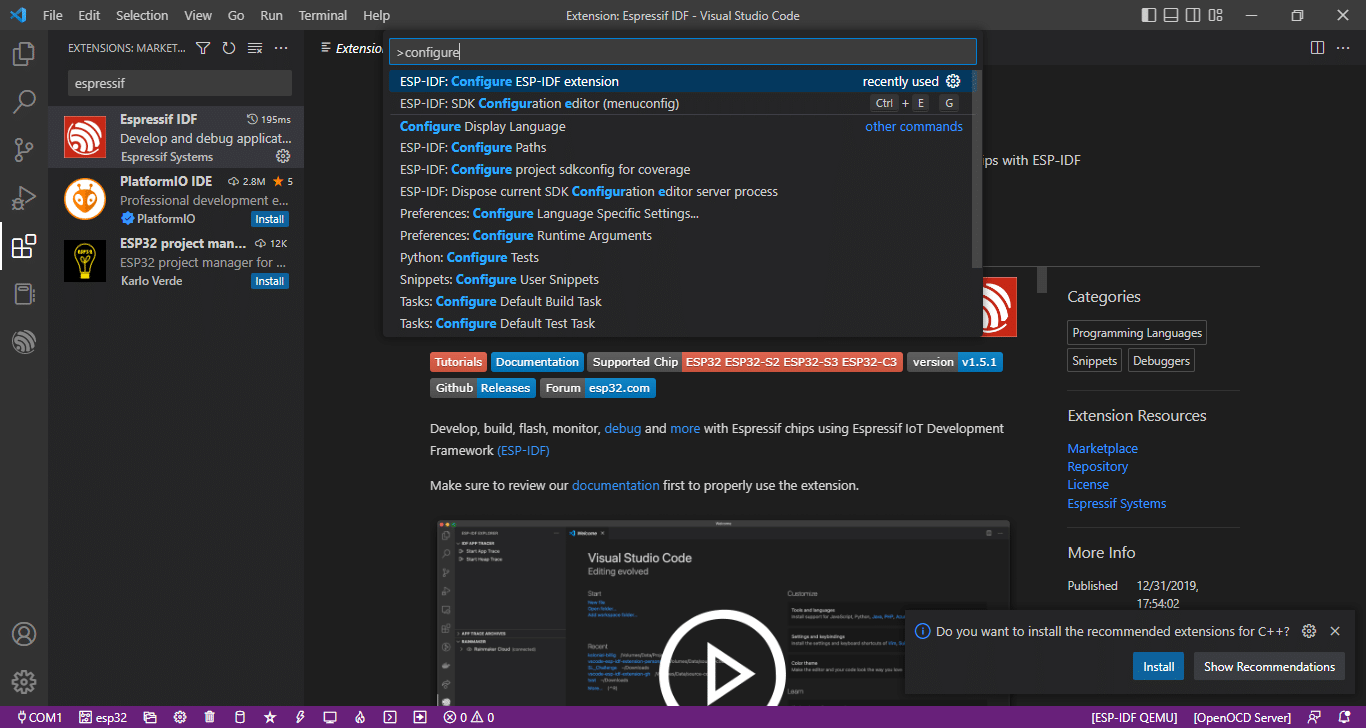Open the ESP-IDF Explorer espressif logo icon

tap(24, 342)
